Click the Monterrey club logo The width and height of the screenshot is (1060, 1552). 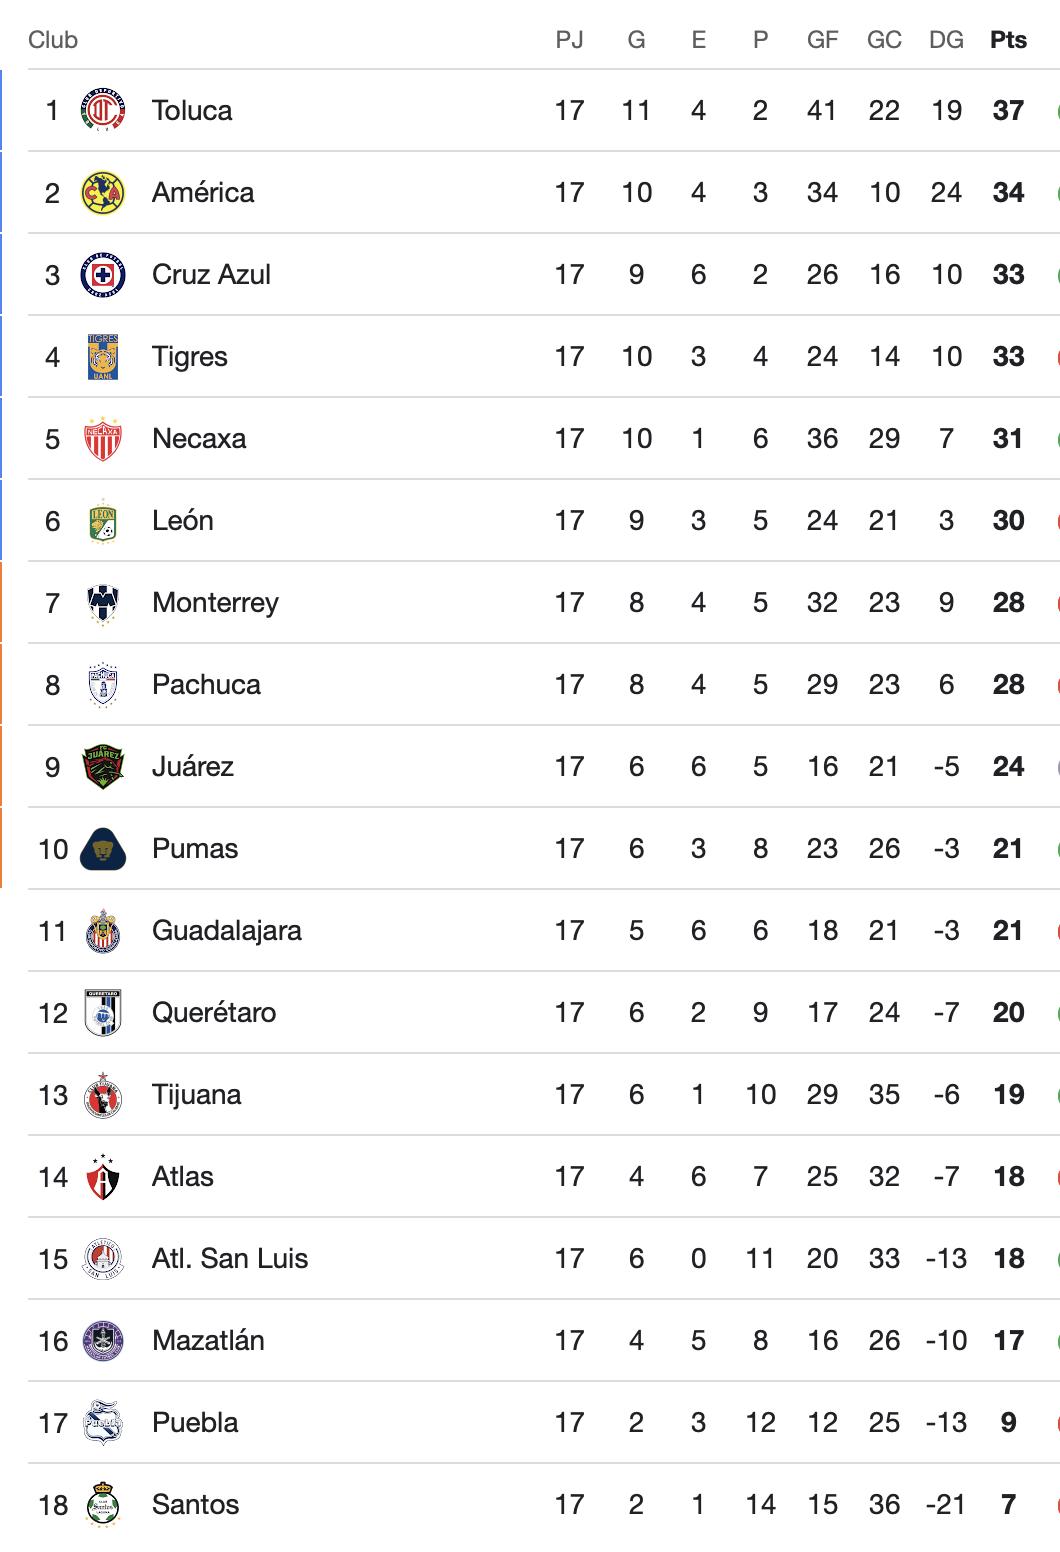103,603
